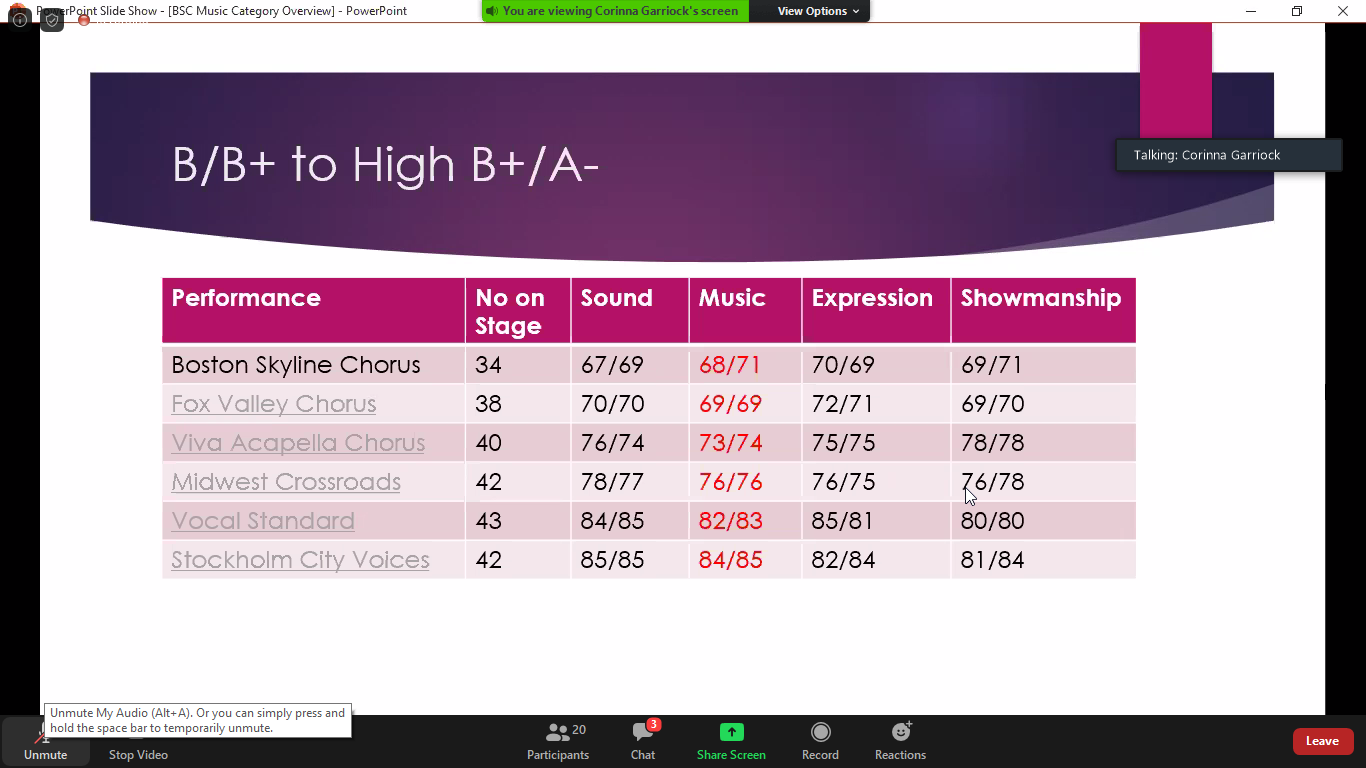The width and height of the screenshot is (1366, 768).
Task: Start recording with the Record button
Action: (820, 742)
